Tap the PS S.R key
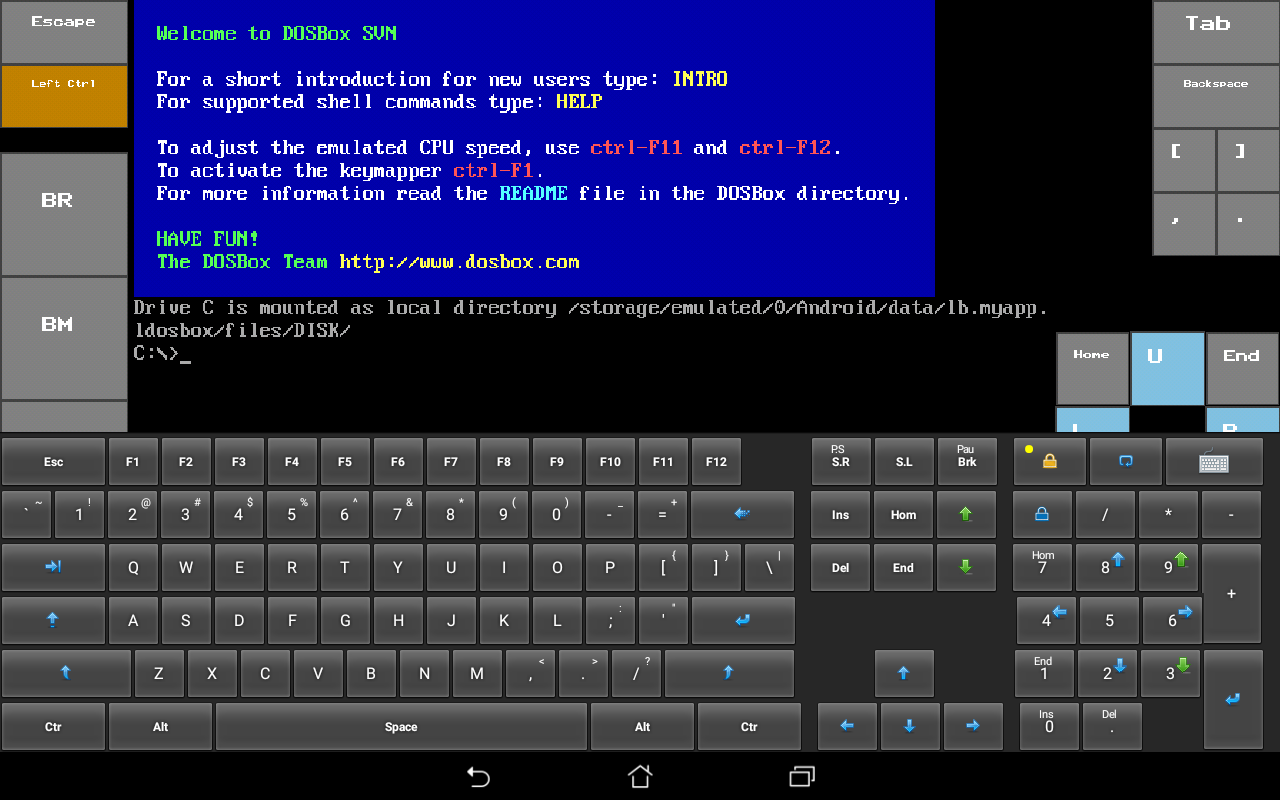Viewport: 1280px width, 800px height. [840, 461]
